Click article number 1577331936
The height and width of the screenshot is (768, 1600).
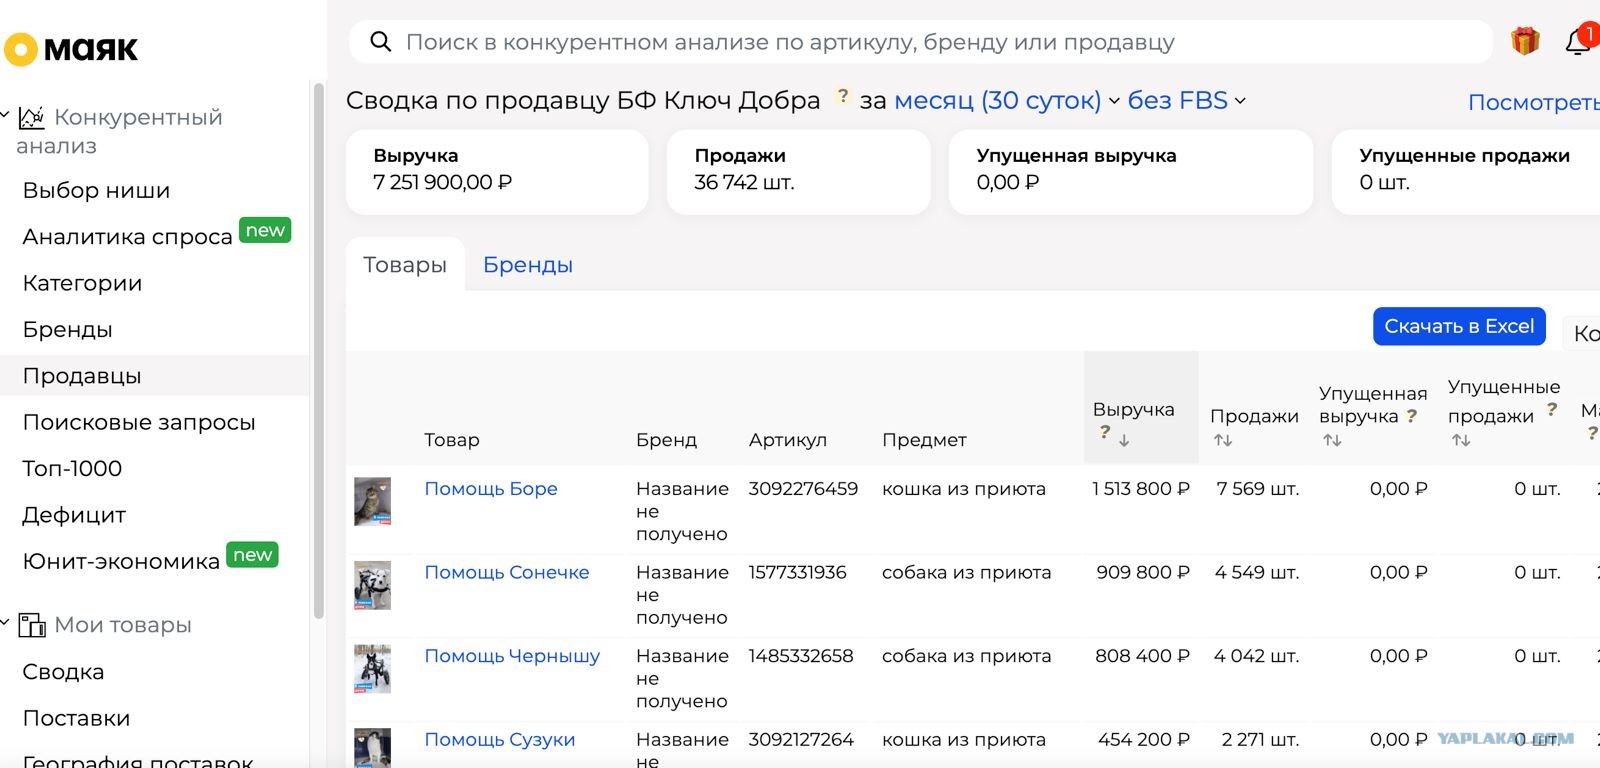[x=797, y=573]
